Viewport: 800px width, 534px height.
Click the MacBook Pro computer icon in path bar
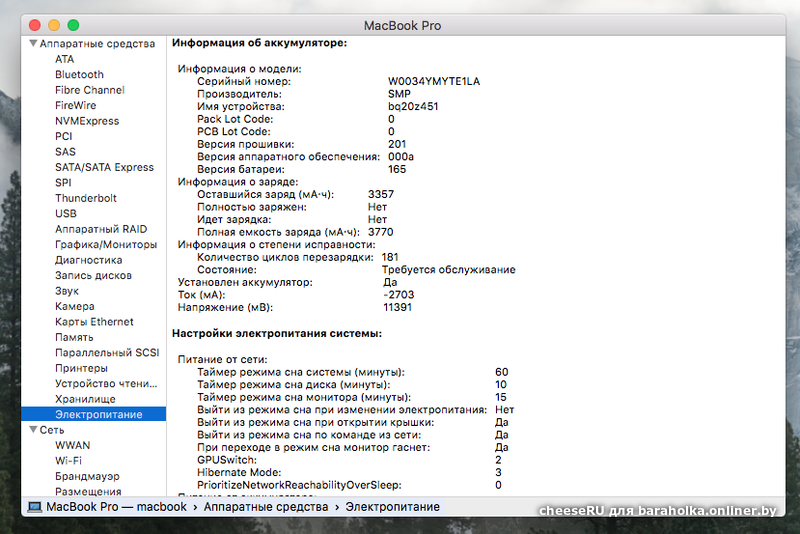[35, 507]
